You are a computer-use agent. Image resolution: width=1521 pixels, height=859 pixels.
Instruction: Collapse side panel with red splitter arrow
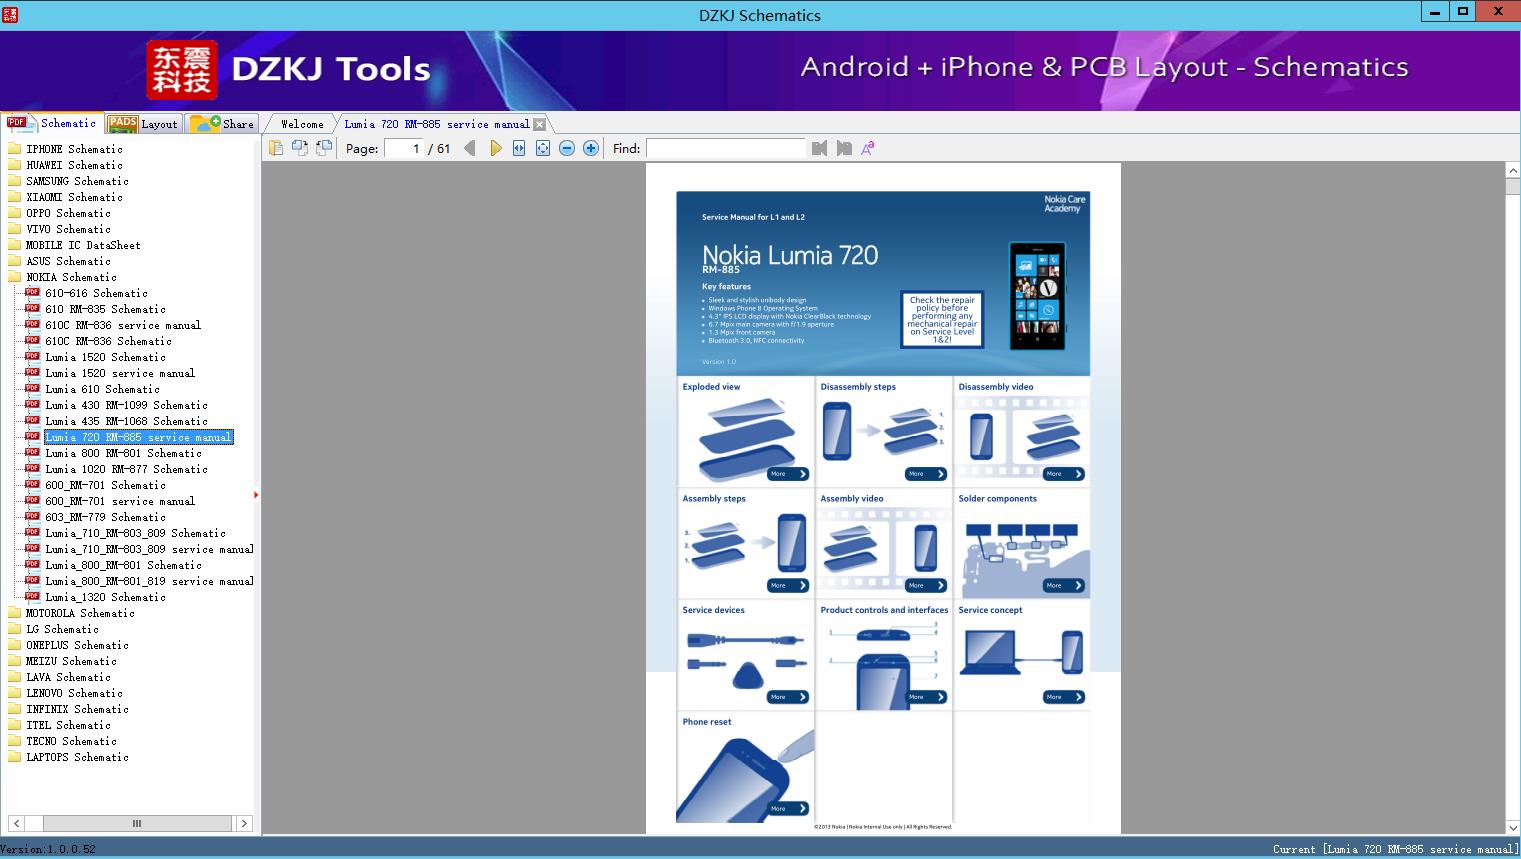click(x=256, y=495)
